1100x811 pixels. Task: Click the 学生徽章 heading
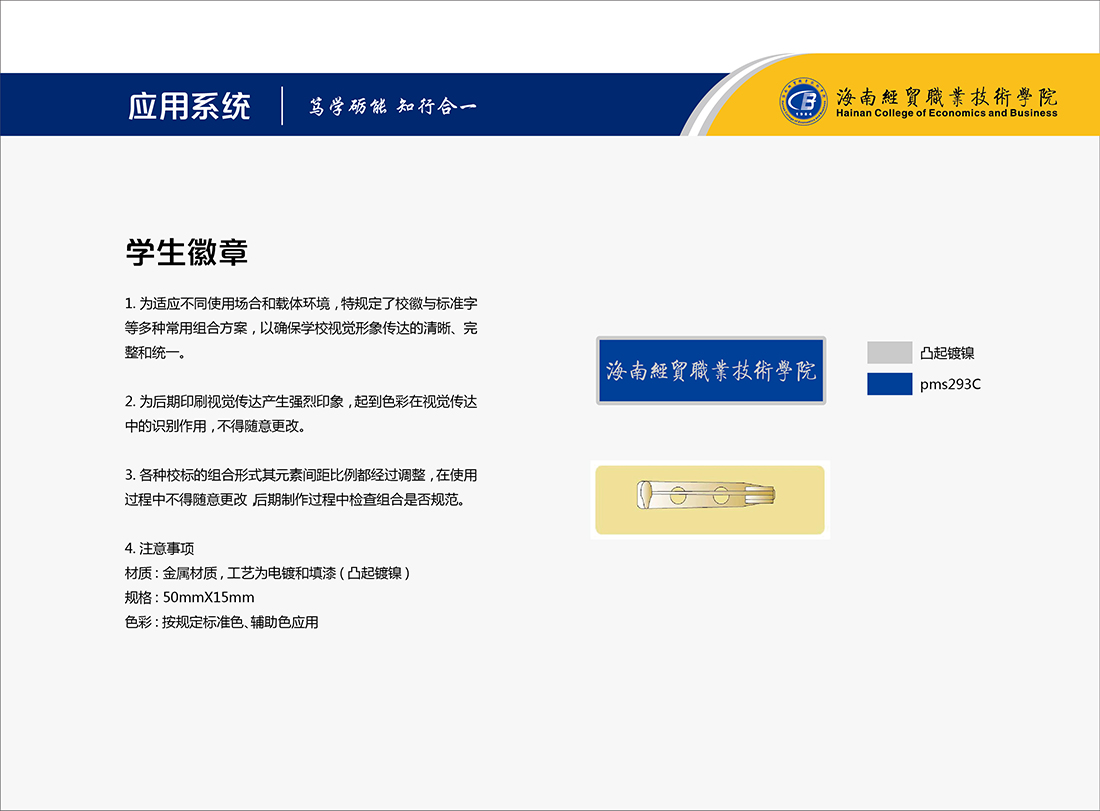186,252
